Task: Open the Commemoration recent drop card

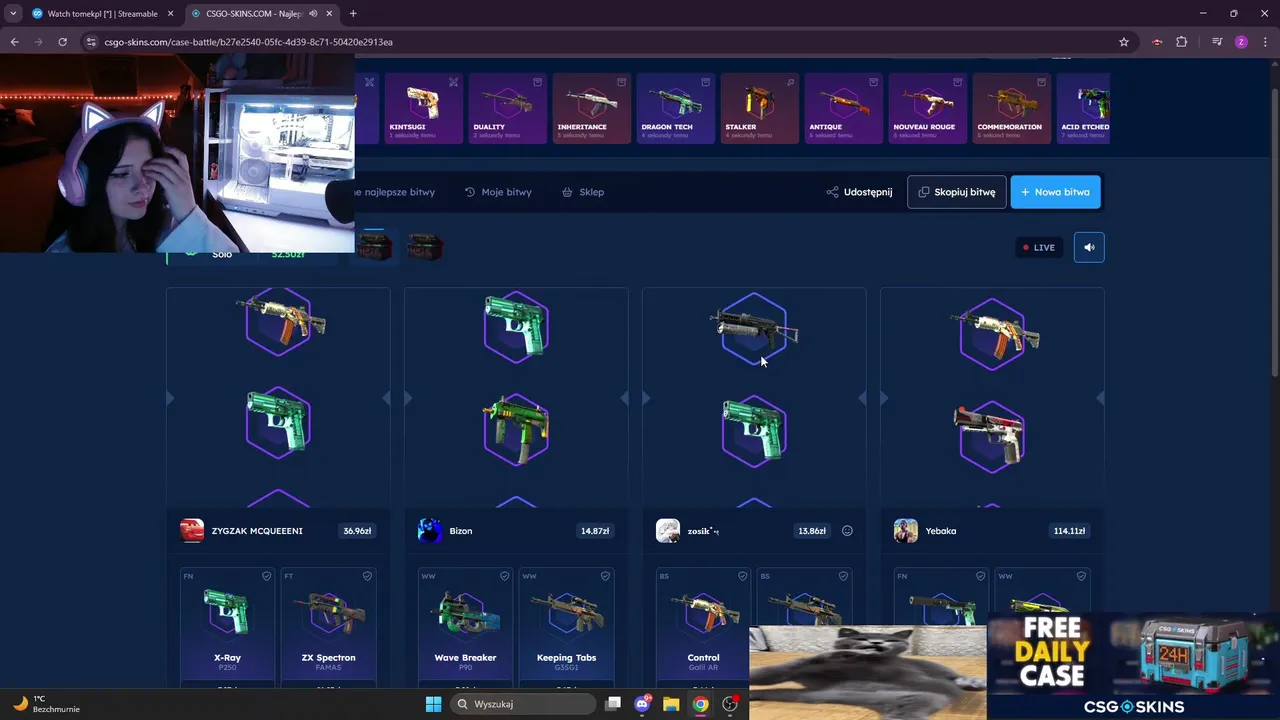Action: point(1012,108)
